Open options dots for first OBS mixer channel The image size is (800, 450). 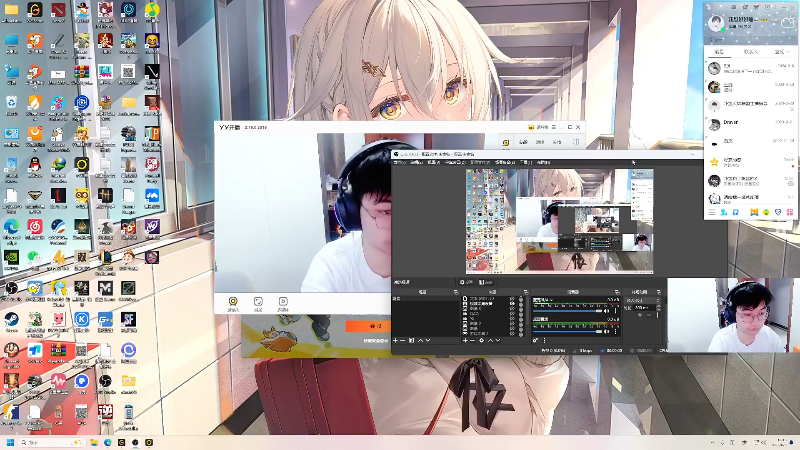616,311
